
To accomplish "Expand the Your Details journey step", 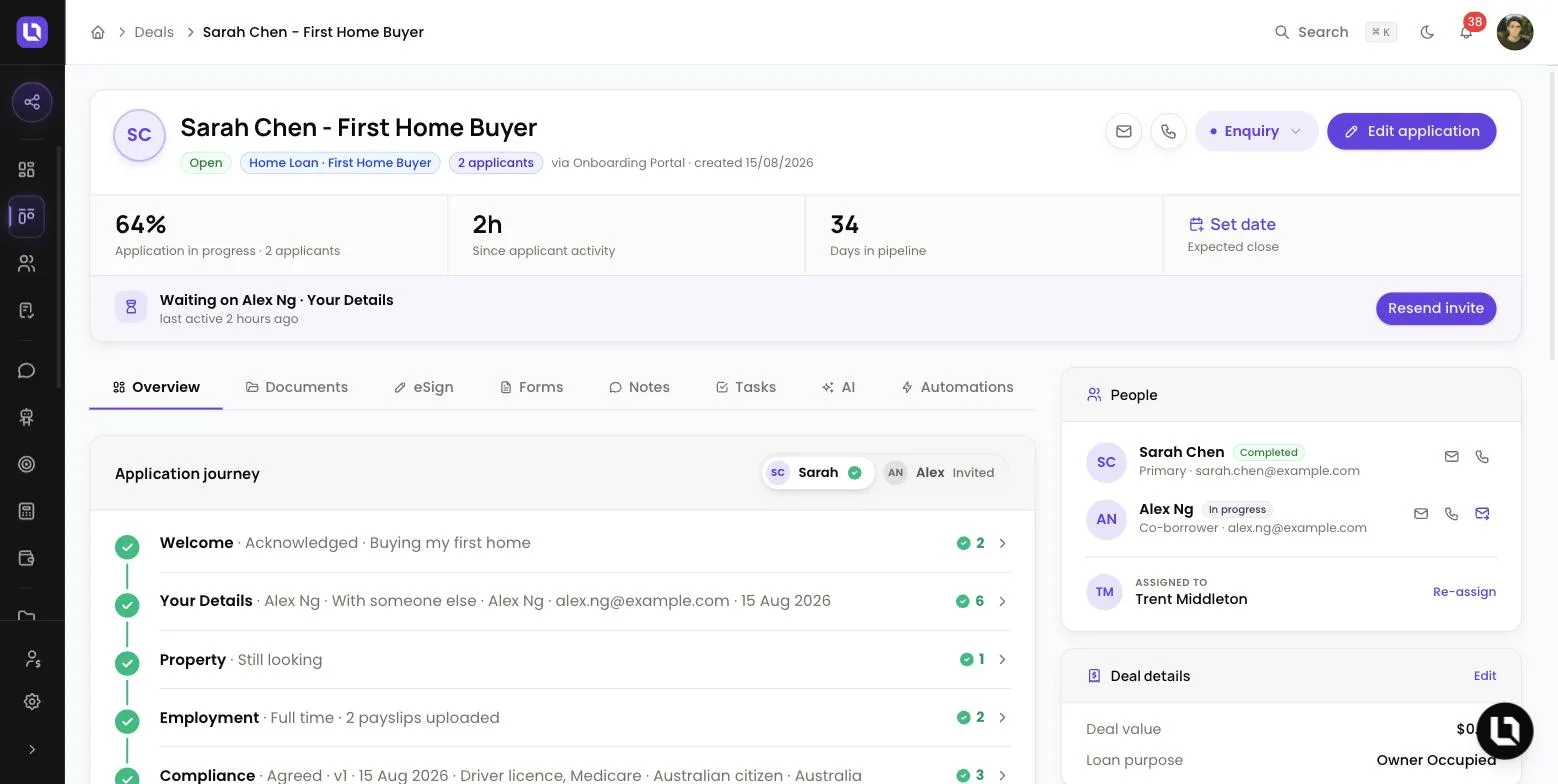I will (x=585, y=601).
